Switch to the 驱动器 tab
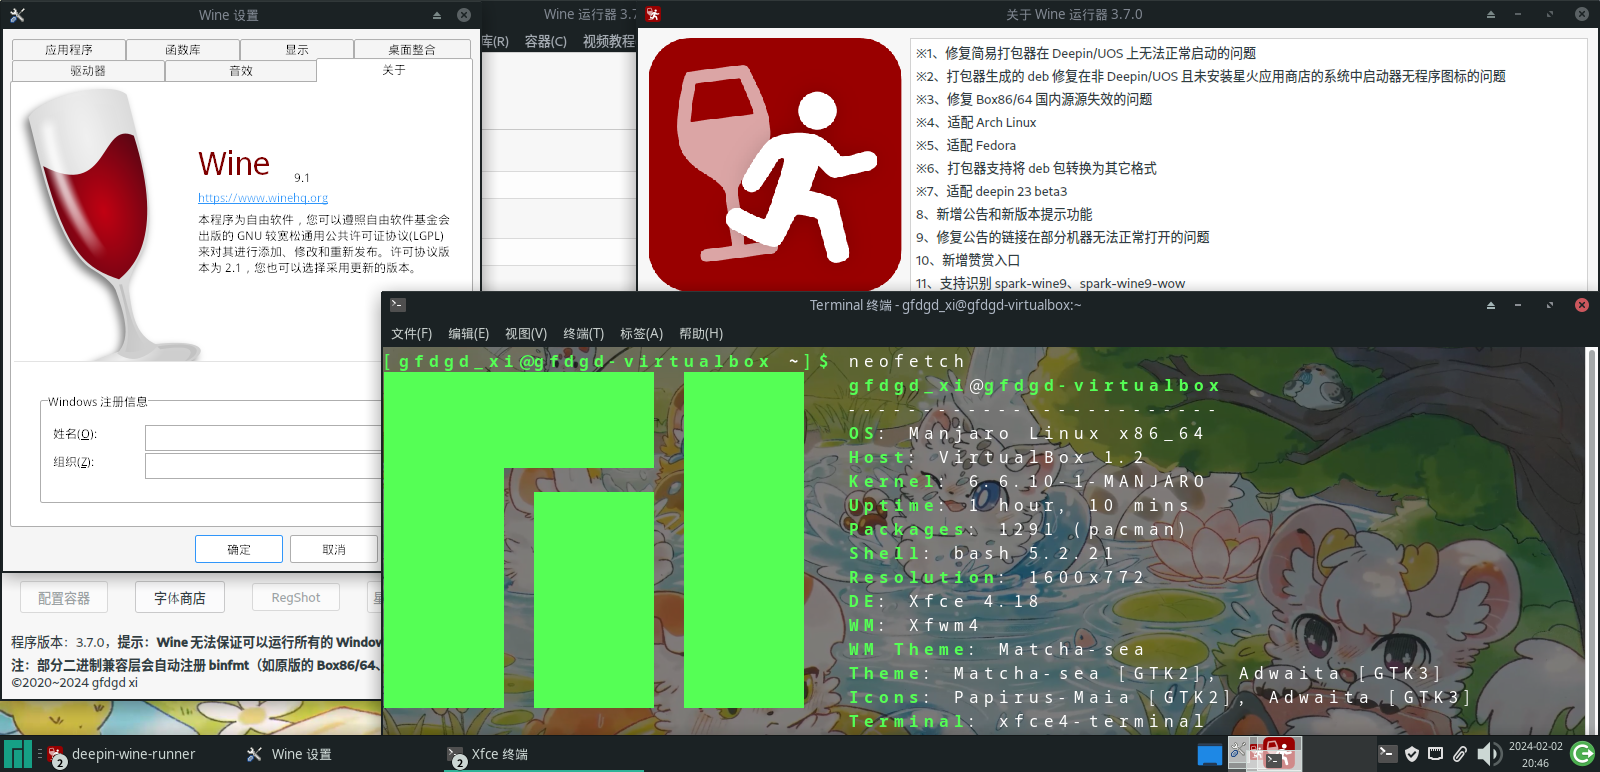 [x=88, y=71]
